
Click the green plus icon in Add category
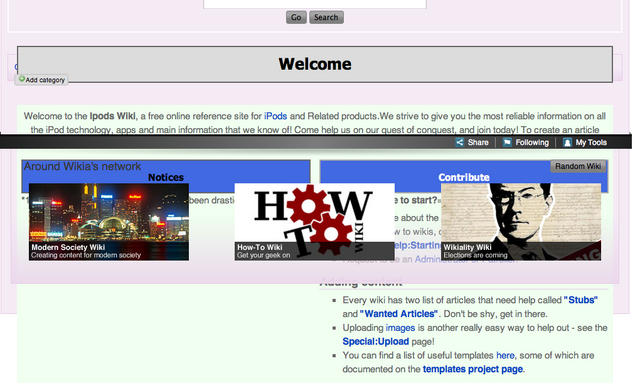[x=22, y=79]
